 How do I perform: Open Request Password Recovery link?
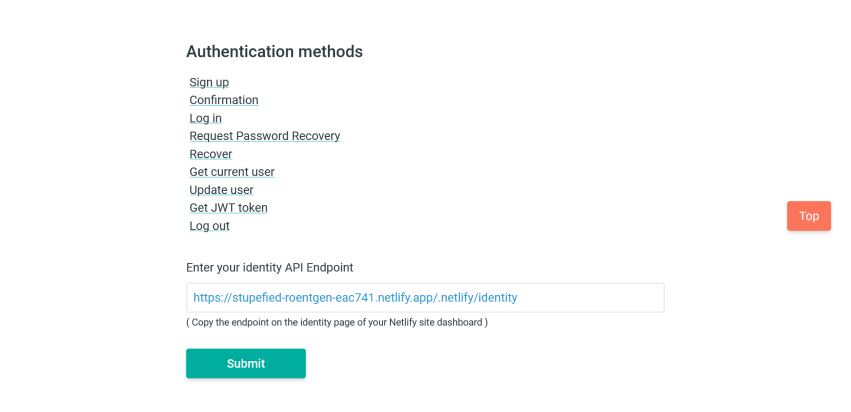click(265, 136)
